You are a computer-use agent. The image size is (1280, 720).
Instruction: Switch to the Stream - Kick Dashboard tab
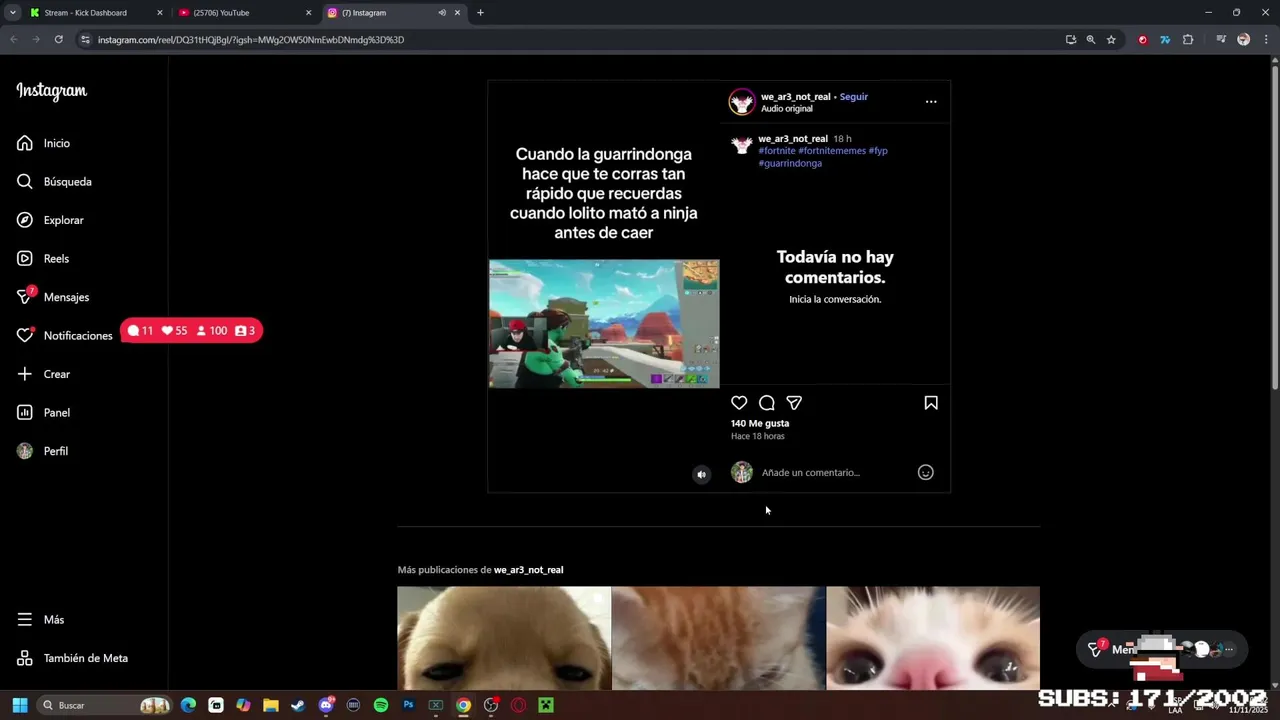coord(95,13)
